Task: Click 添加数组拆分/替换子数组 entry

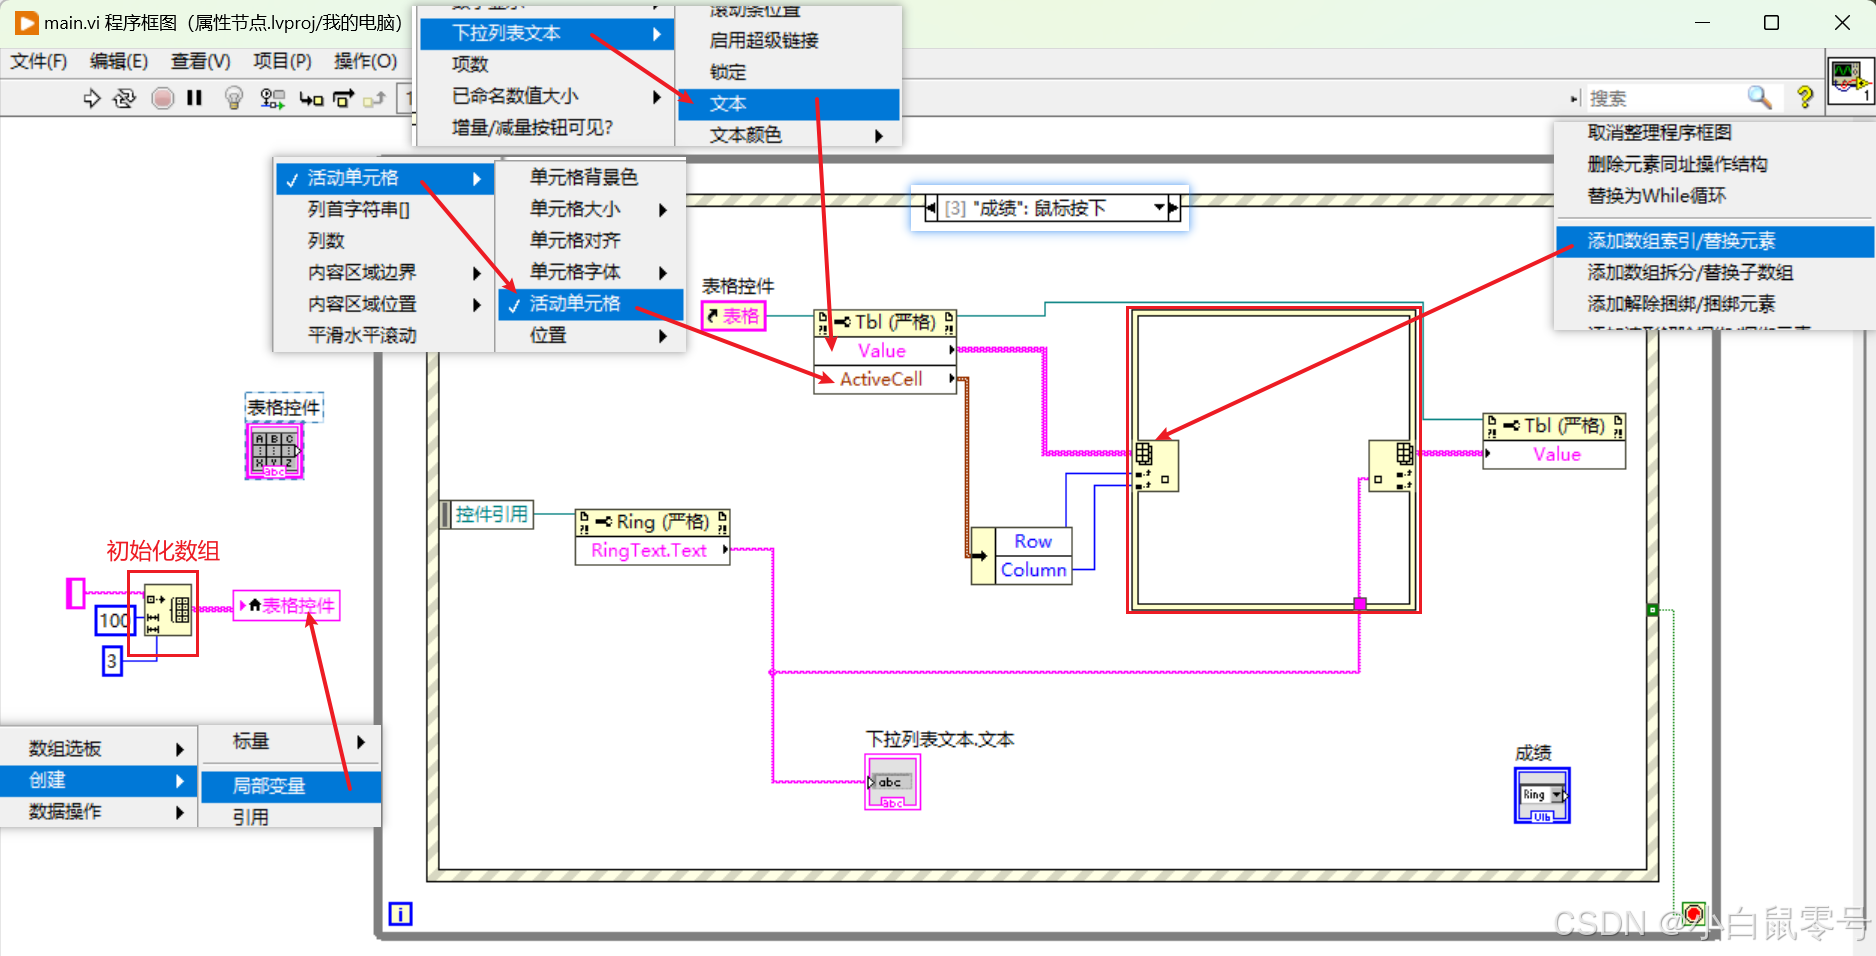Action: point(1714,272)
